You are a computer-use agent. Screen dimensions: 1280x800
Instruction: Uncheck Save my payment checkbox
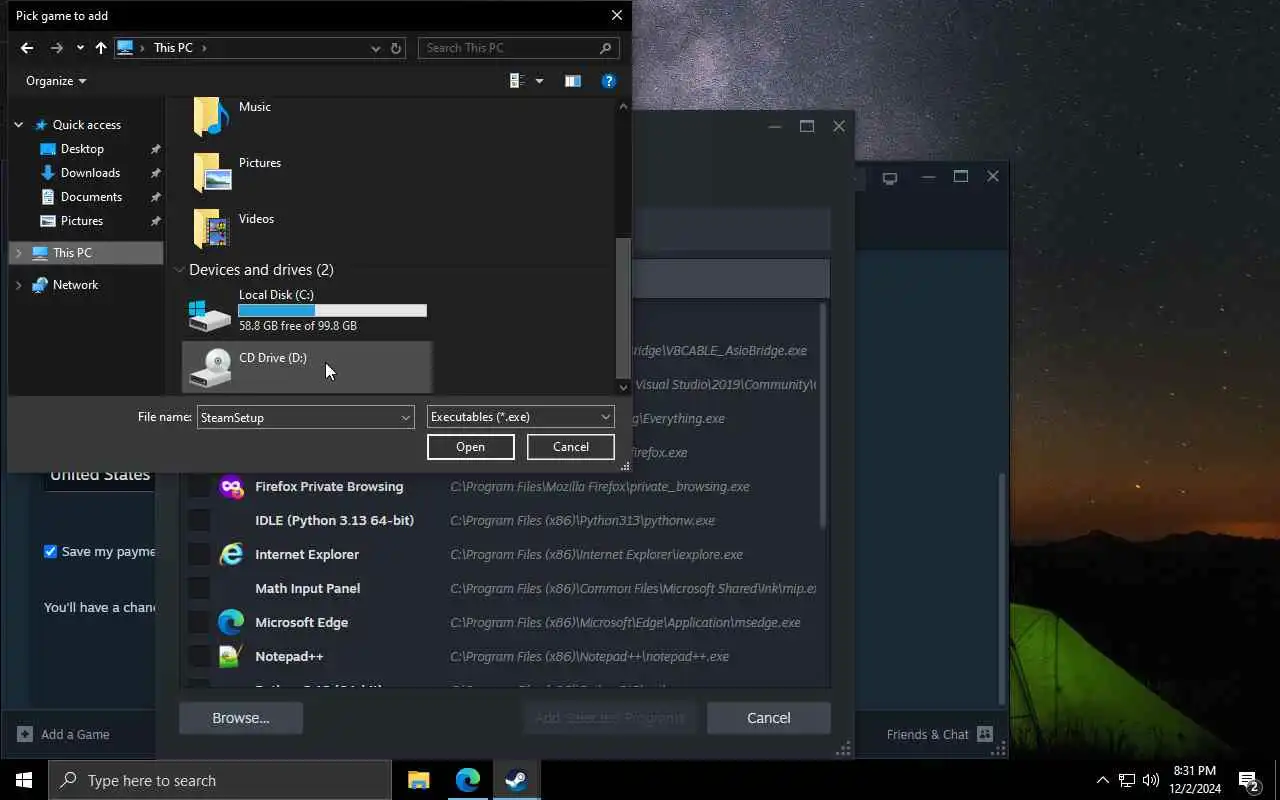click(x=51, y=552)
